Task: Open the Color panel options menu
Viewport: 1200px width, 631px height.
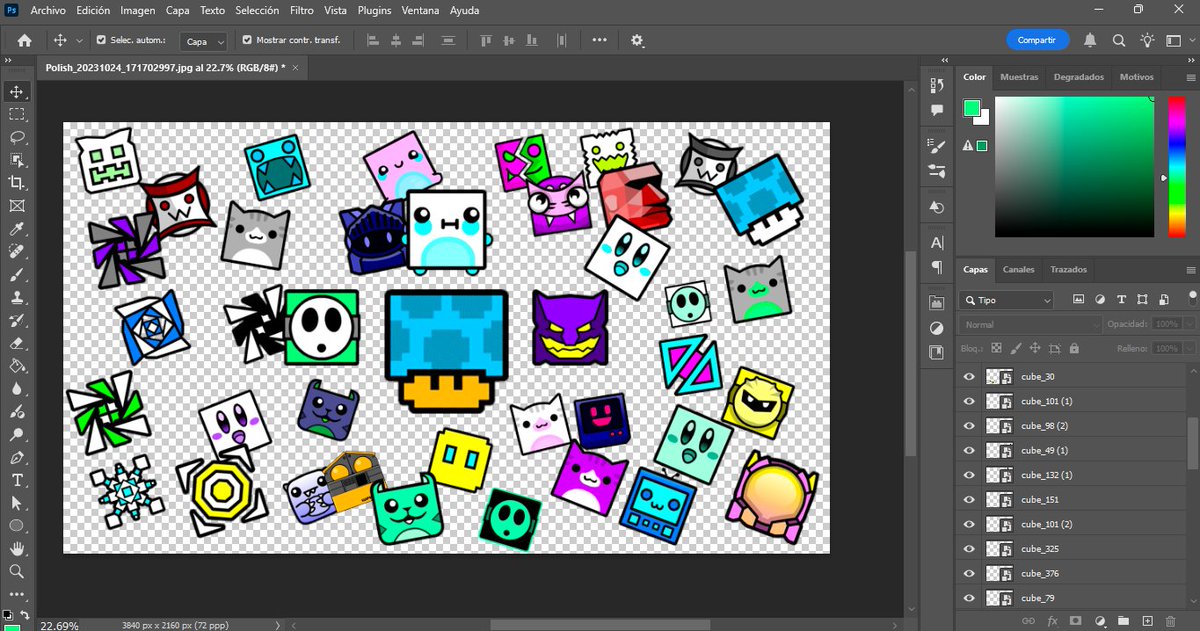Action: (x=1189, y=77)
